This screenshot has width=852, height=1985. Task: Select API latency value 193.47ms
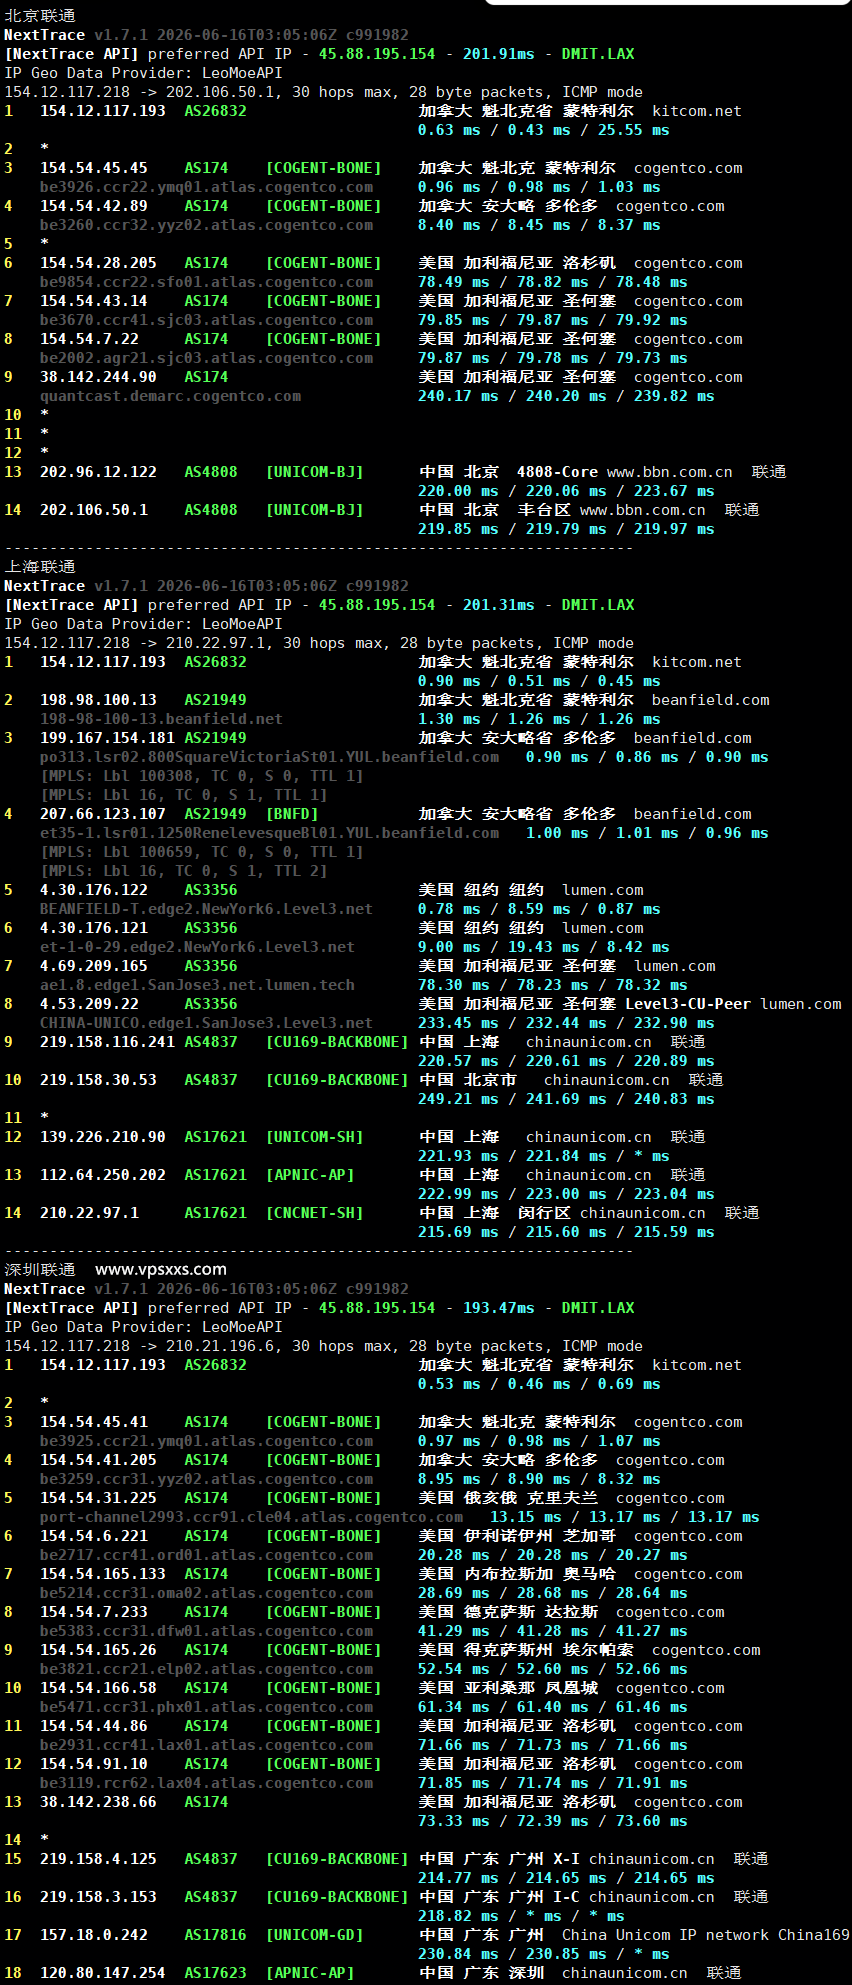click(x=499, y=1308)
